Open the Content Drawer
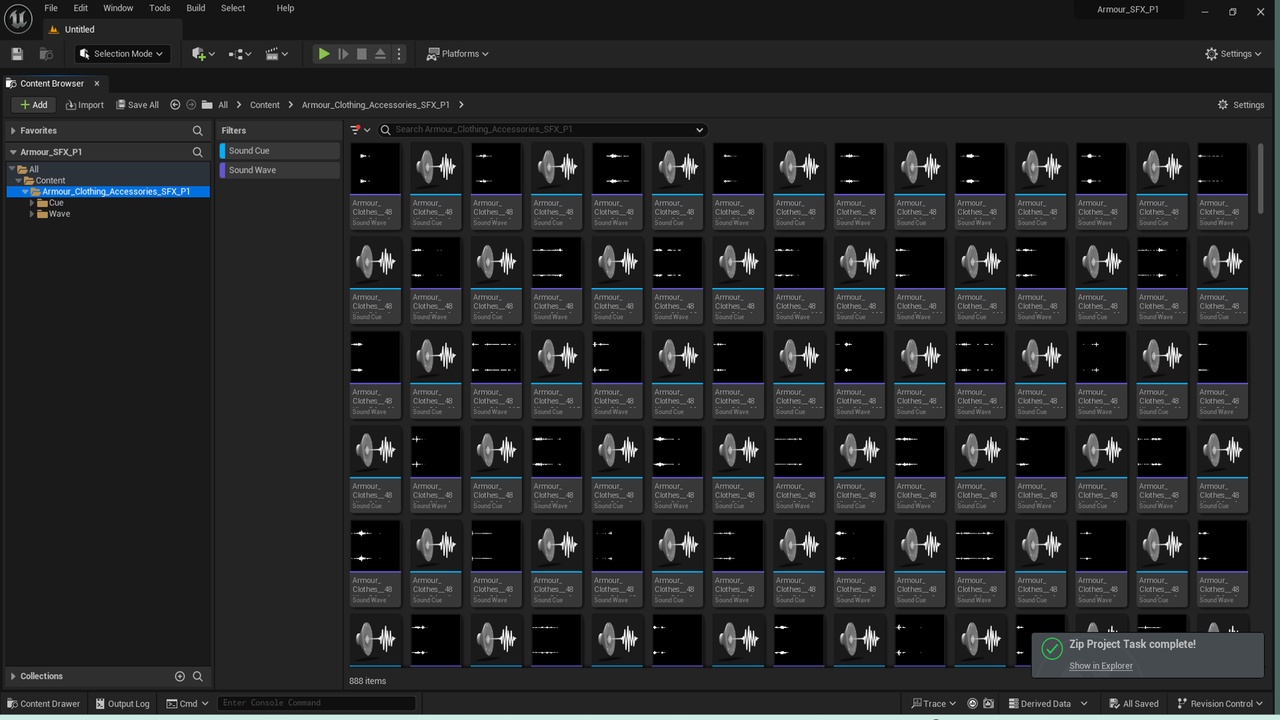1280x720 pixels. point(43,703)
